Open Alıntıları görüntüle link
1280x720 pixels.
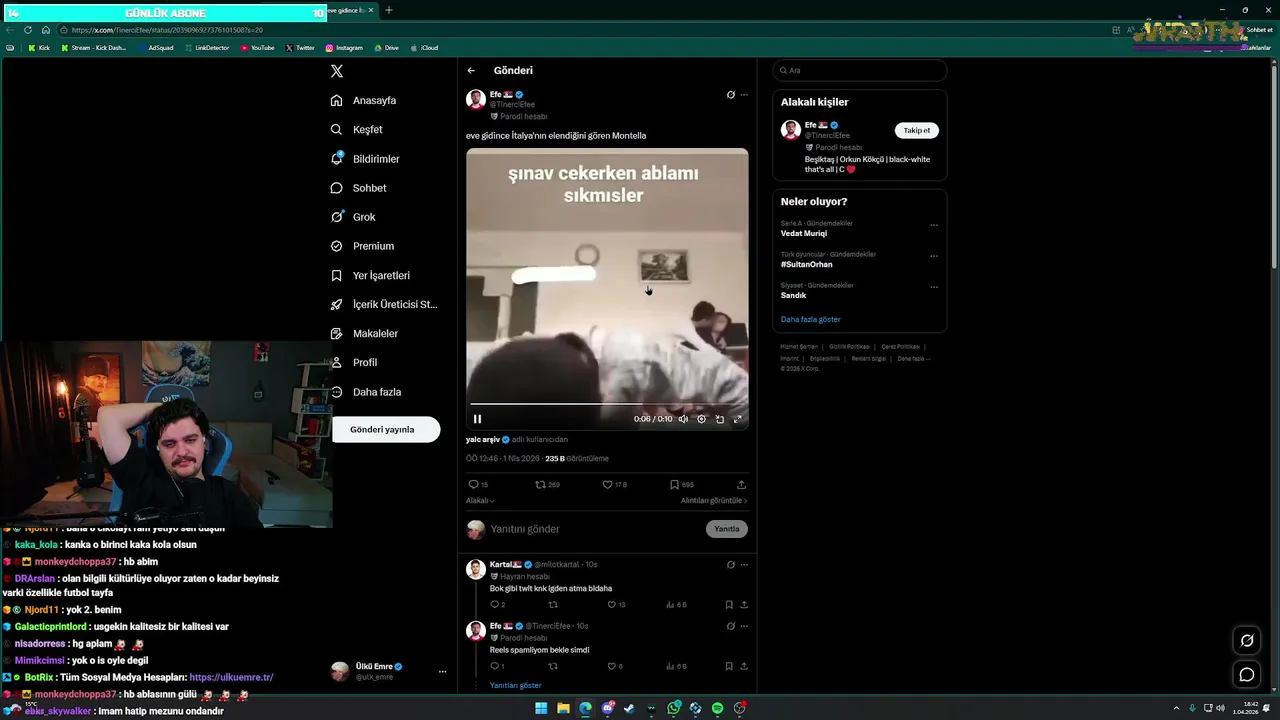pos(714,501)
